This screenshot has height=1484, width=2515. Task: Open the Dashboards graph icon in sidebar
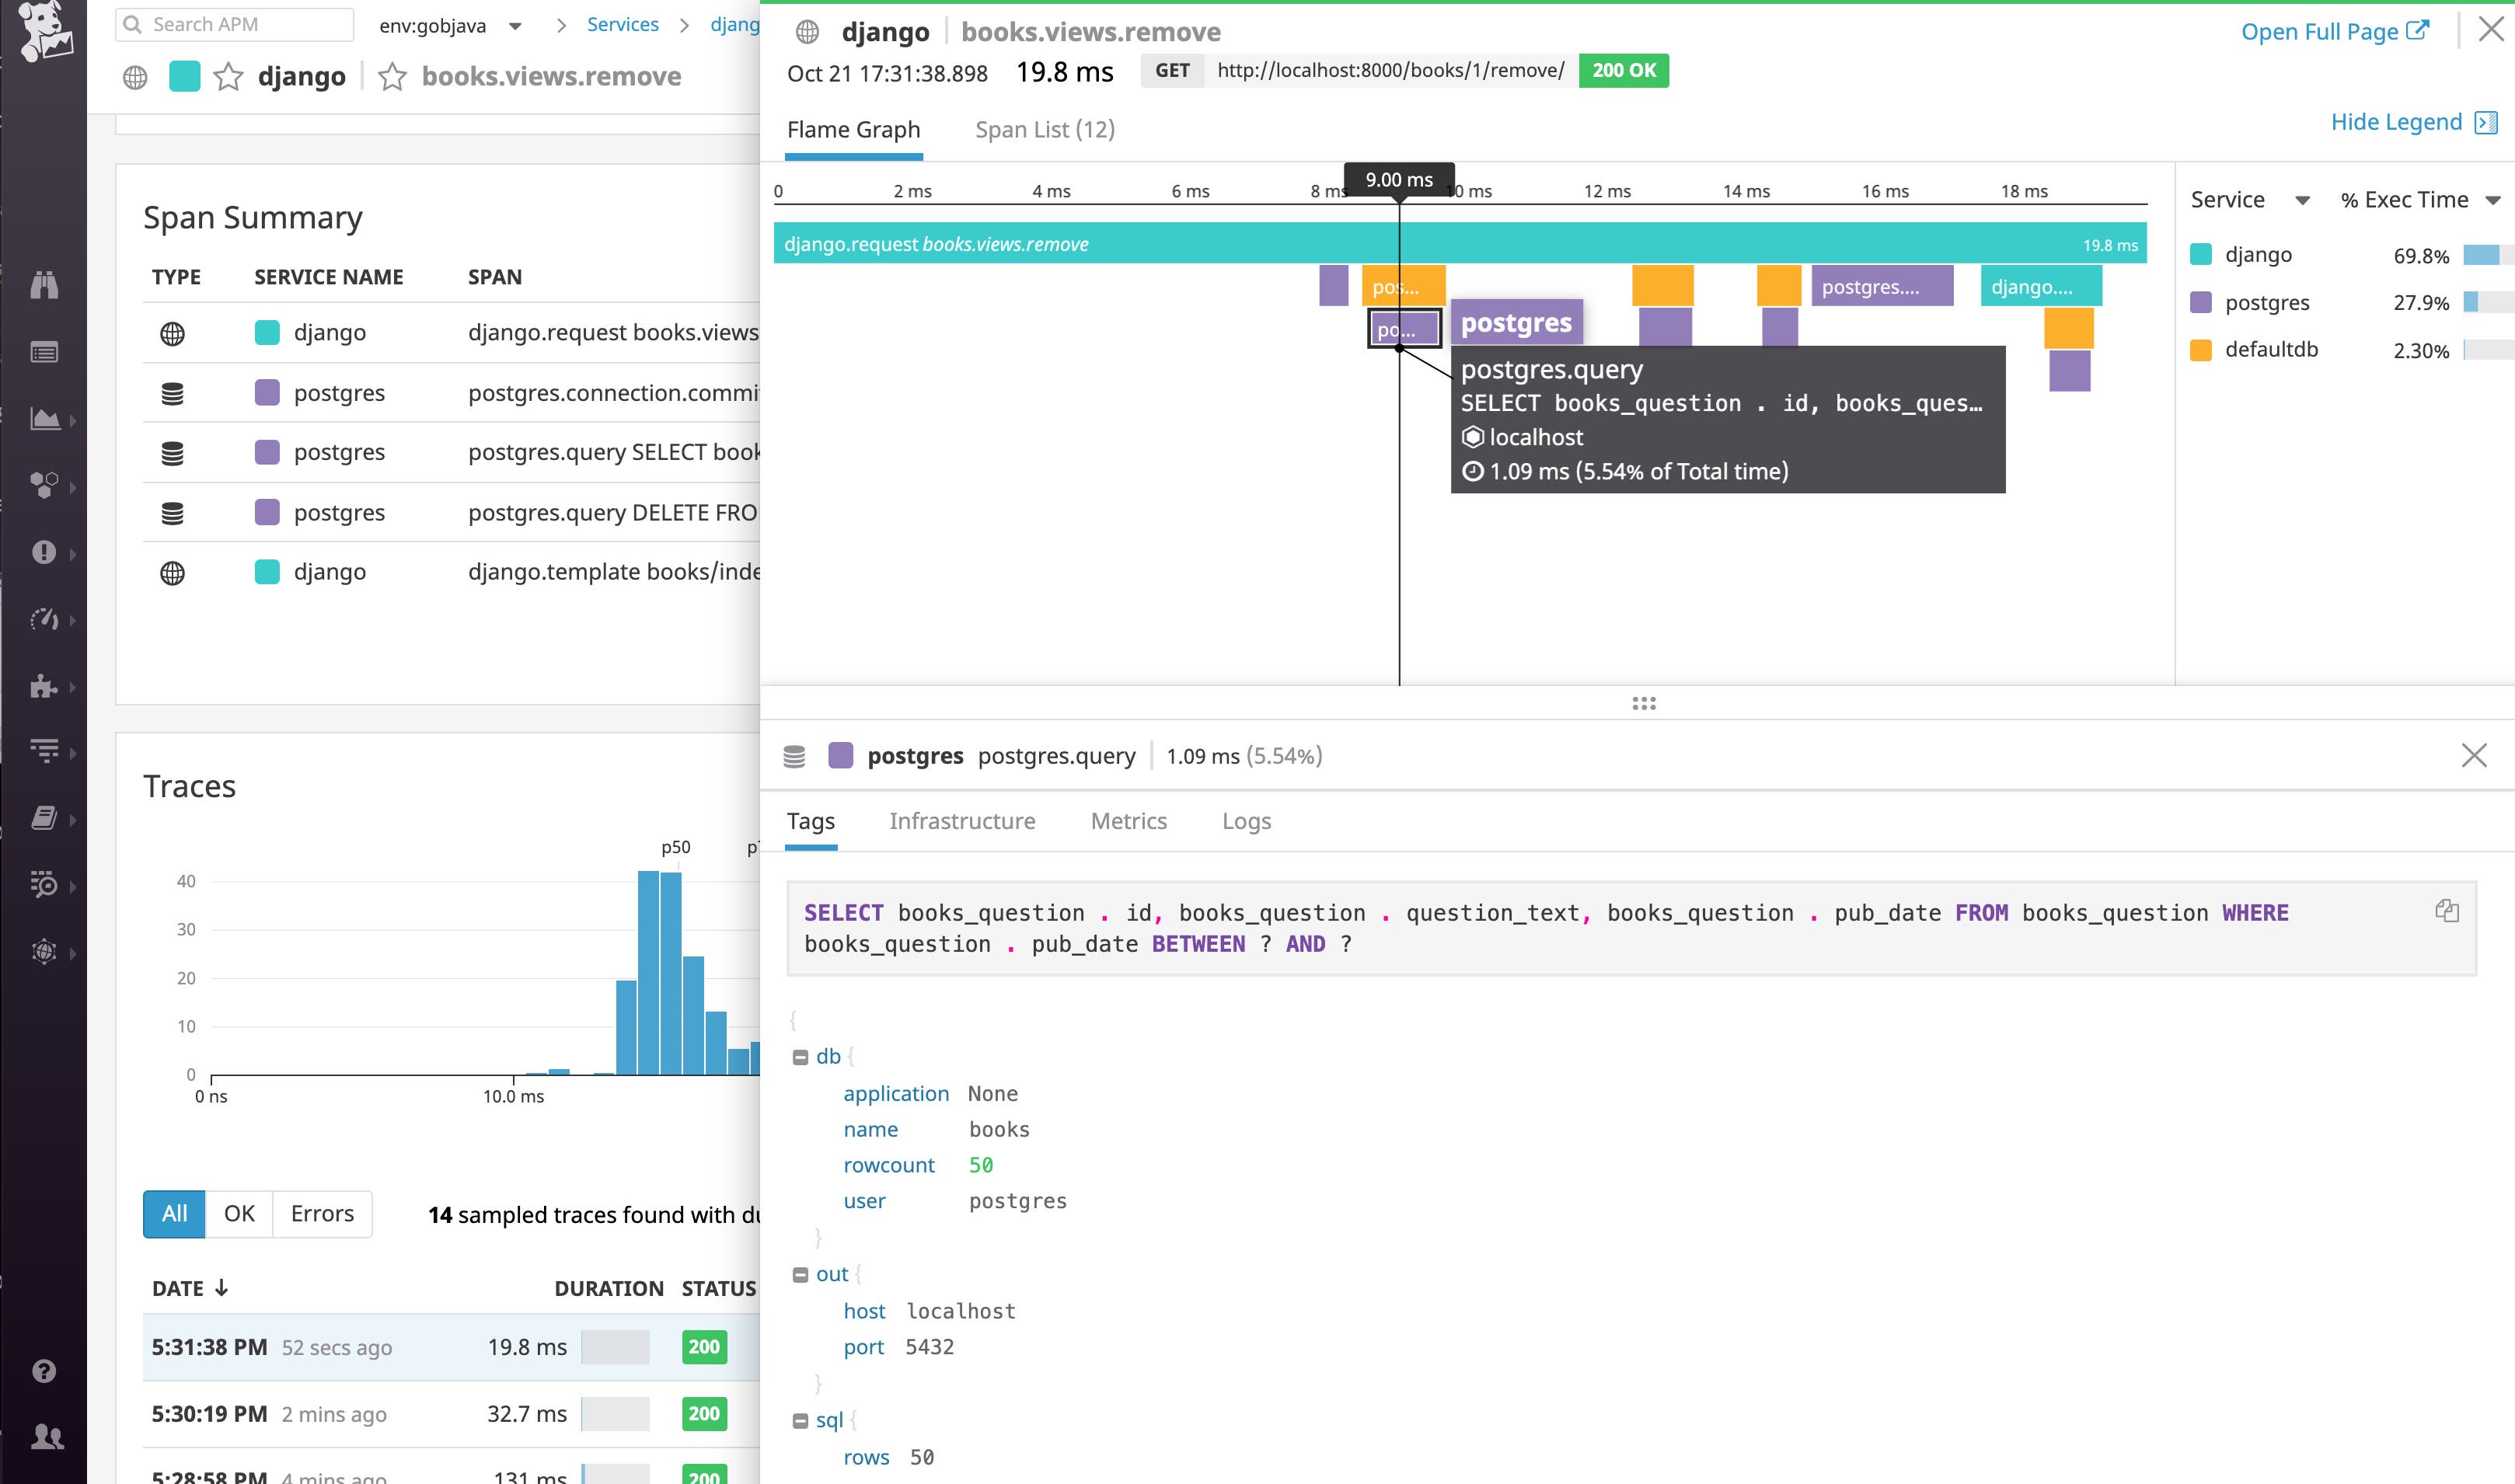pos(44,420)
